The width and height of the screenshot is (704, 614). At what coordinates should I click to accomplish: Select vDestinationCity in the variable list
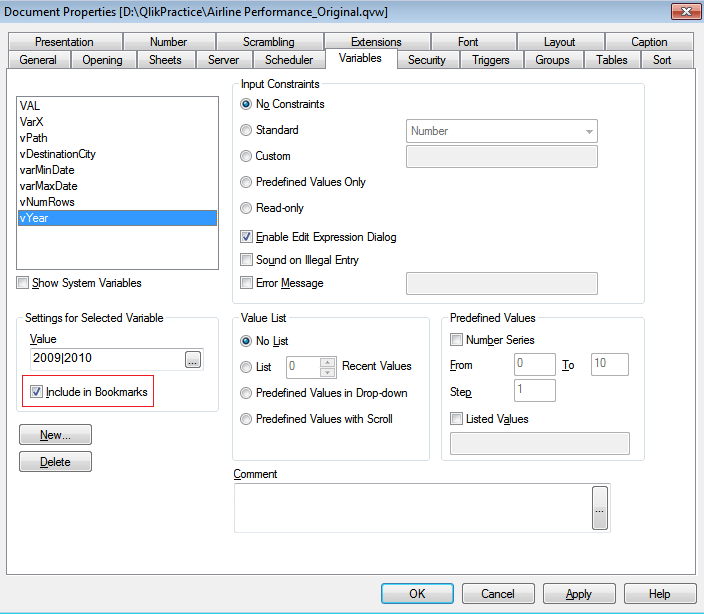pyautogui.click(x=58, y=154)
